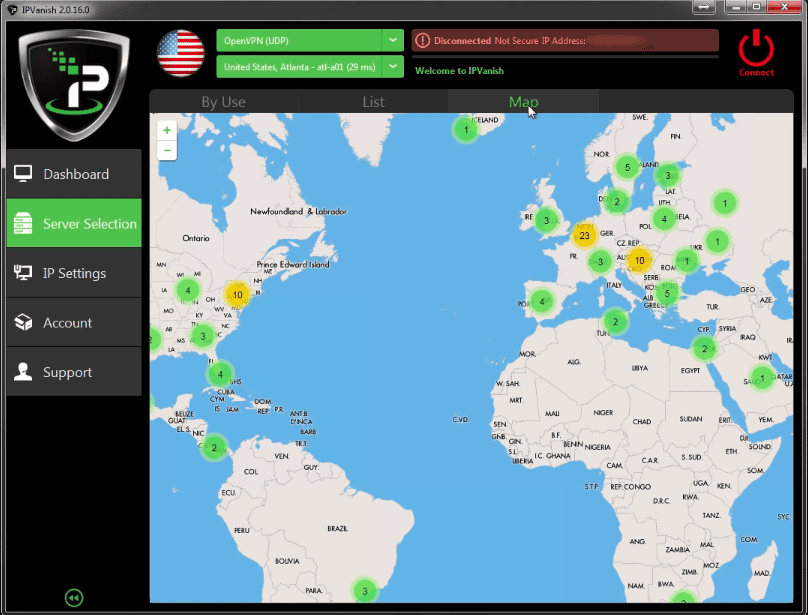Screen dimensions: 808x615
Task: Select the 1-server cluster over Saudi Arabia
Action: tap(762, 378)
